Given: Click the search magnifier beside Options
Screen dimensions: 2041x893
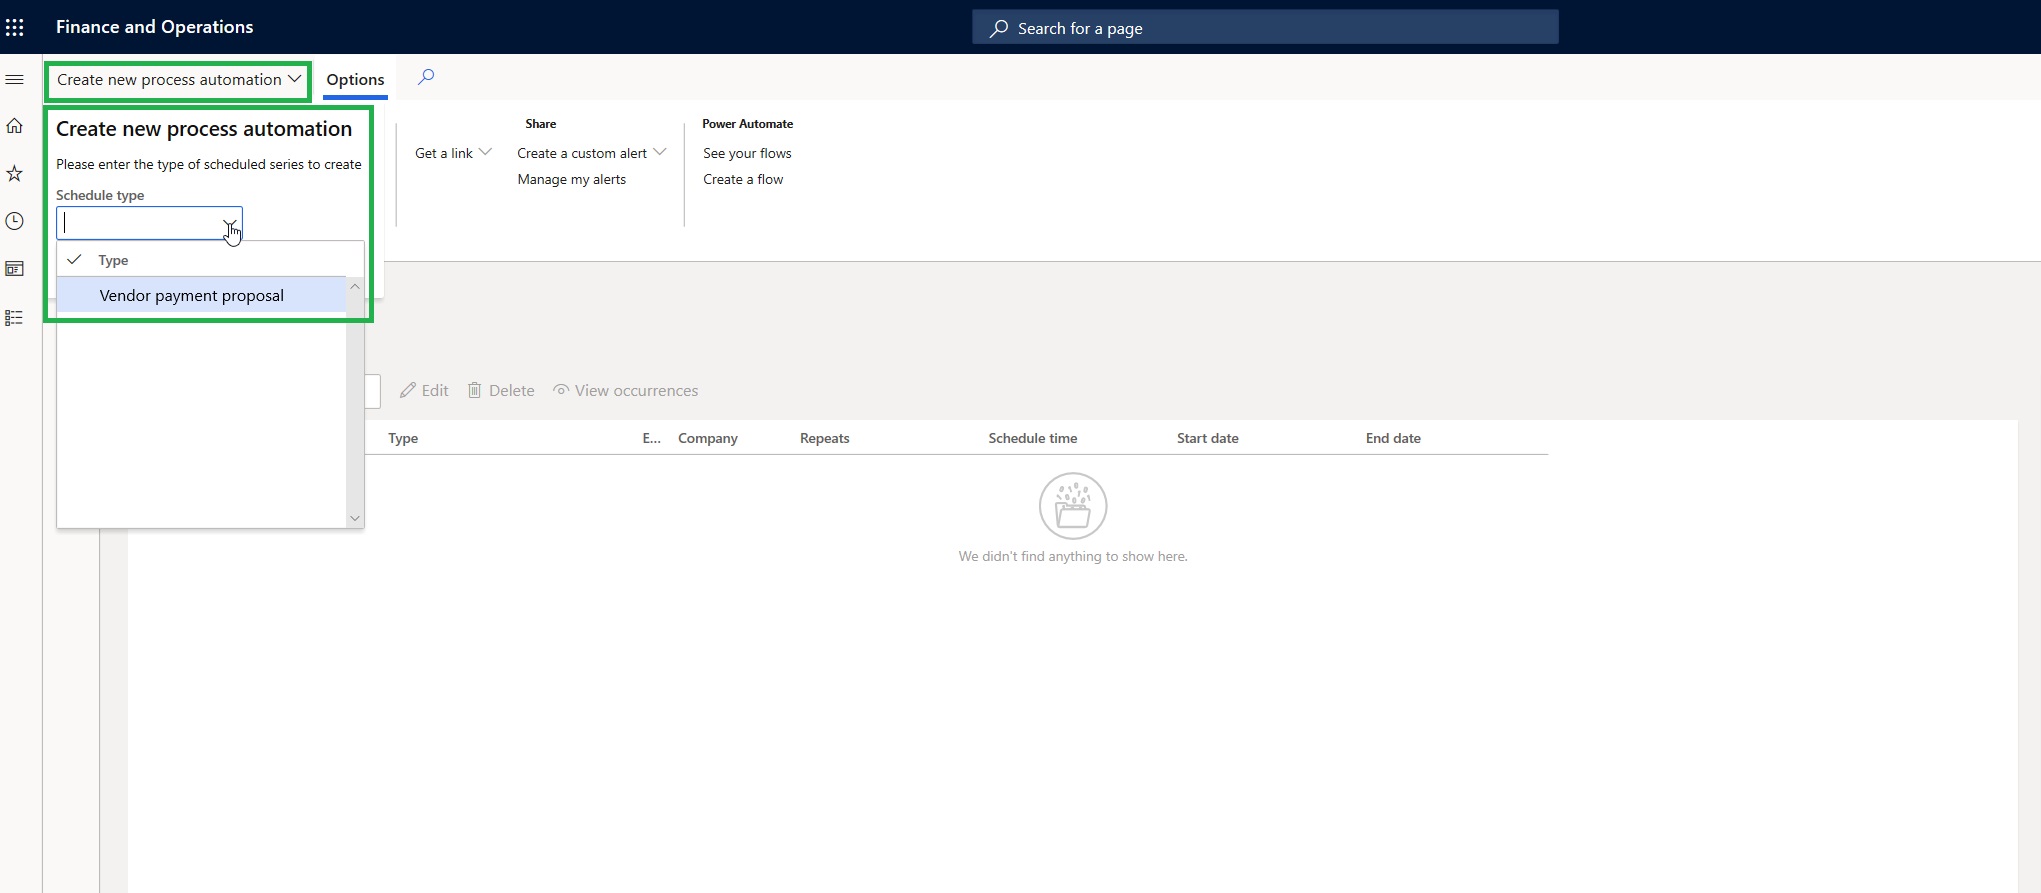Looking at the screenshot, I should [x=426, y=77].
